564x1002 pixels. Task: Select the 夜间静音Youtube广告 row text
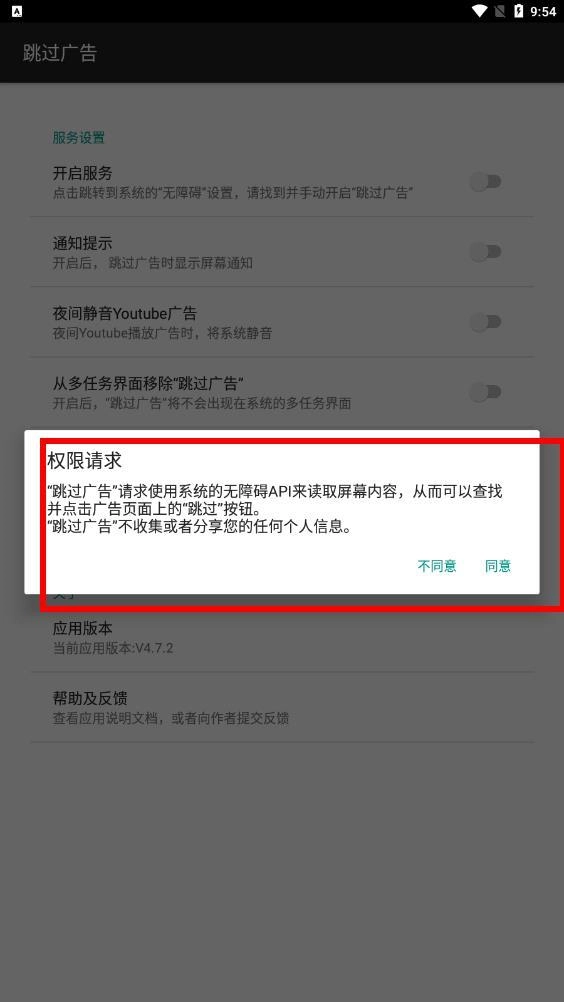tap(162, 323)
